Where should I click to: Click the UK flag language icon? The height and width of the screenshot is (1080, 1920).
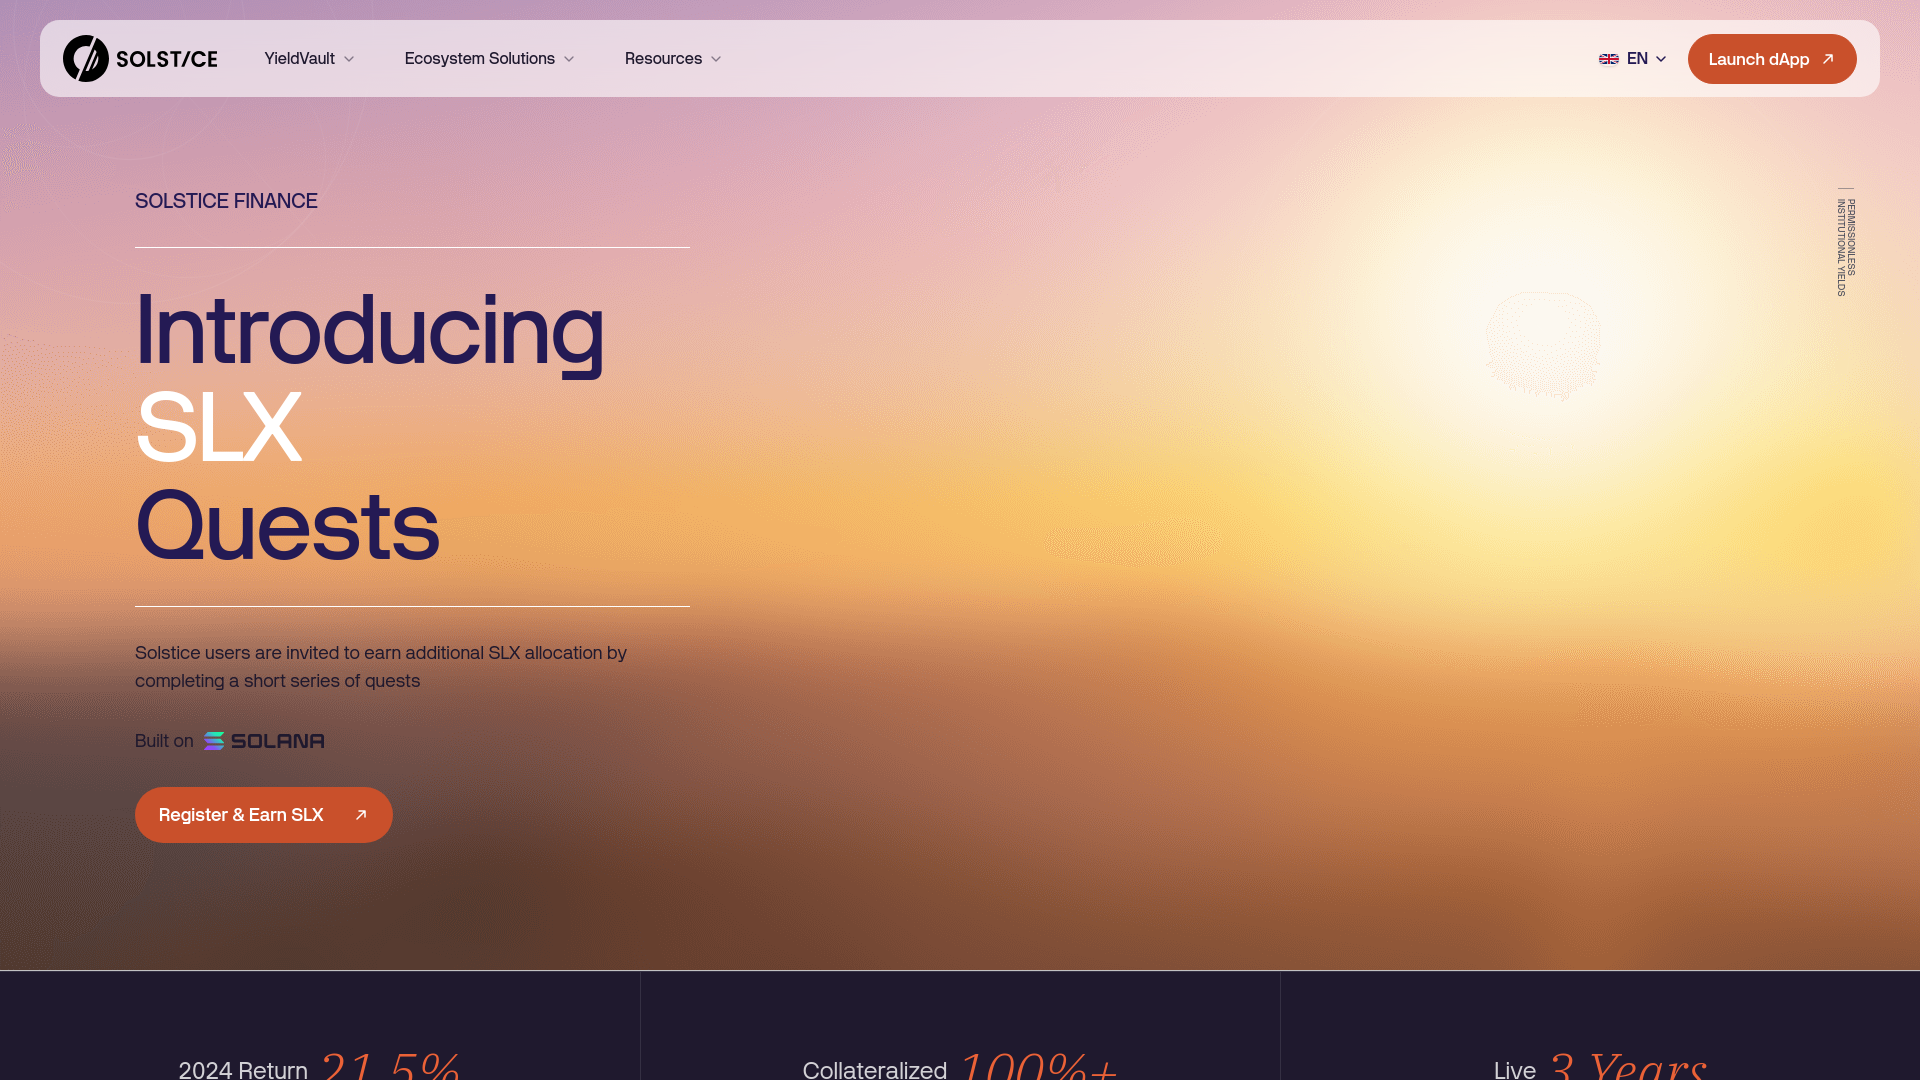coord(1609,59)
